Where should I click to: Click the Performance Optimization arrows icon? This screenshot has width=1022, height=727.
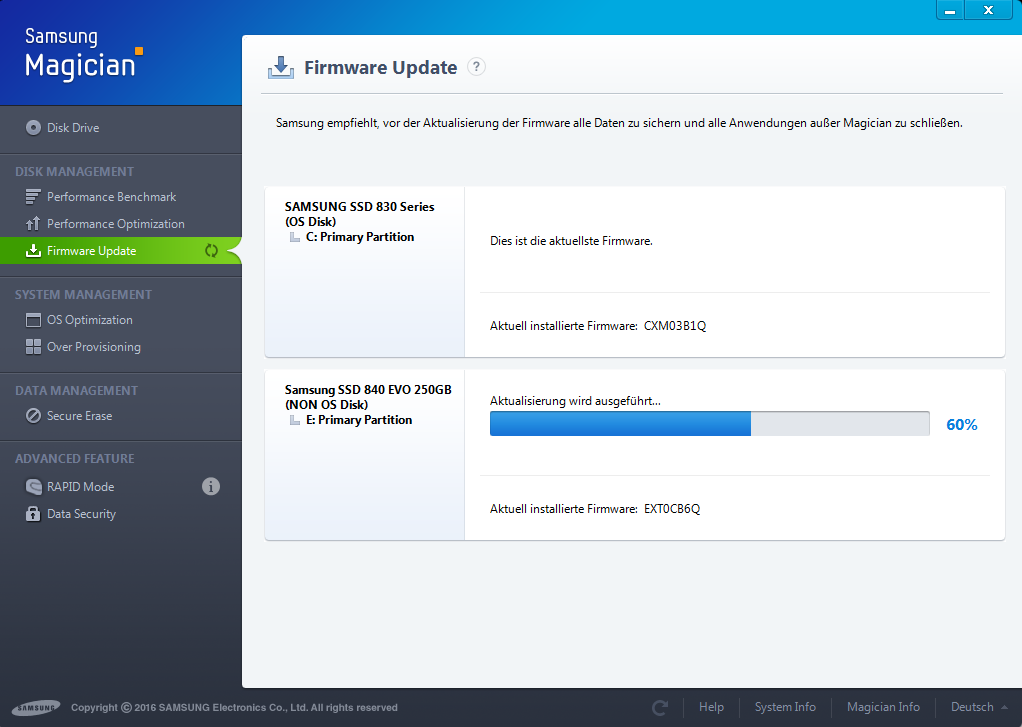pyautogui.click(x=33, y=224)
